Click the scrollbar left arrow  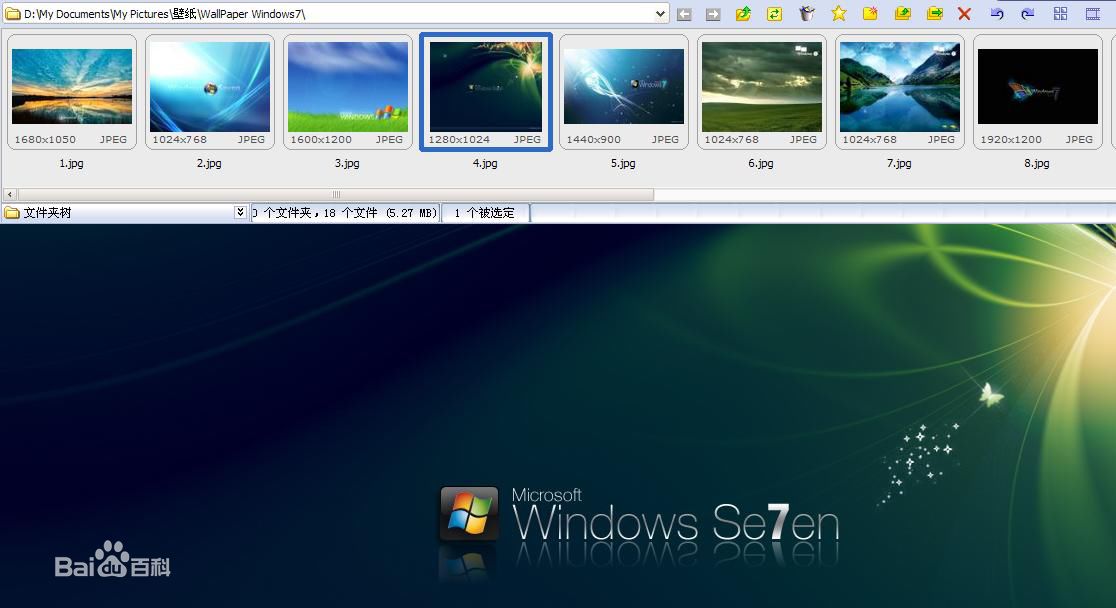click(x=10, y=194)
